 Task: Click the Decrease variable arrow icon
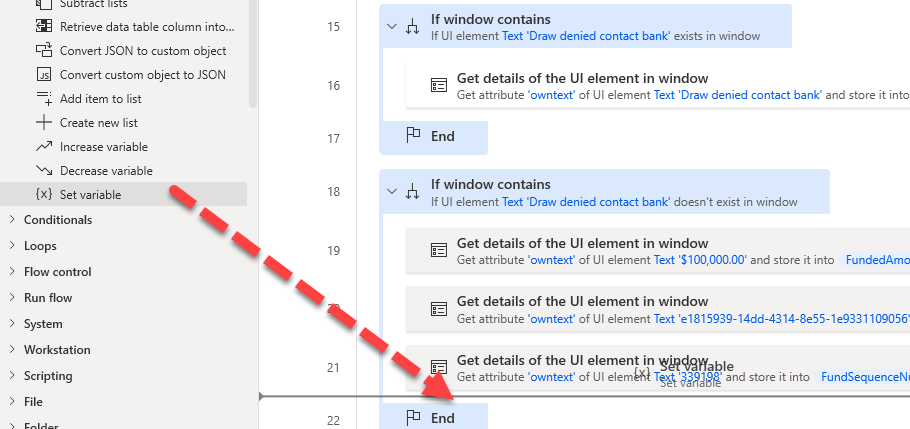tap(44, 171)
